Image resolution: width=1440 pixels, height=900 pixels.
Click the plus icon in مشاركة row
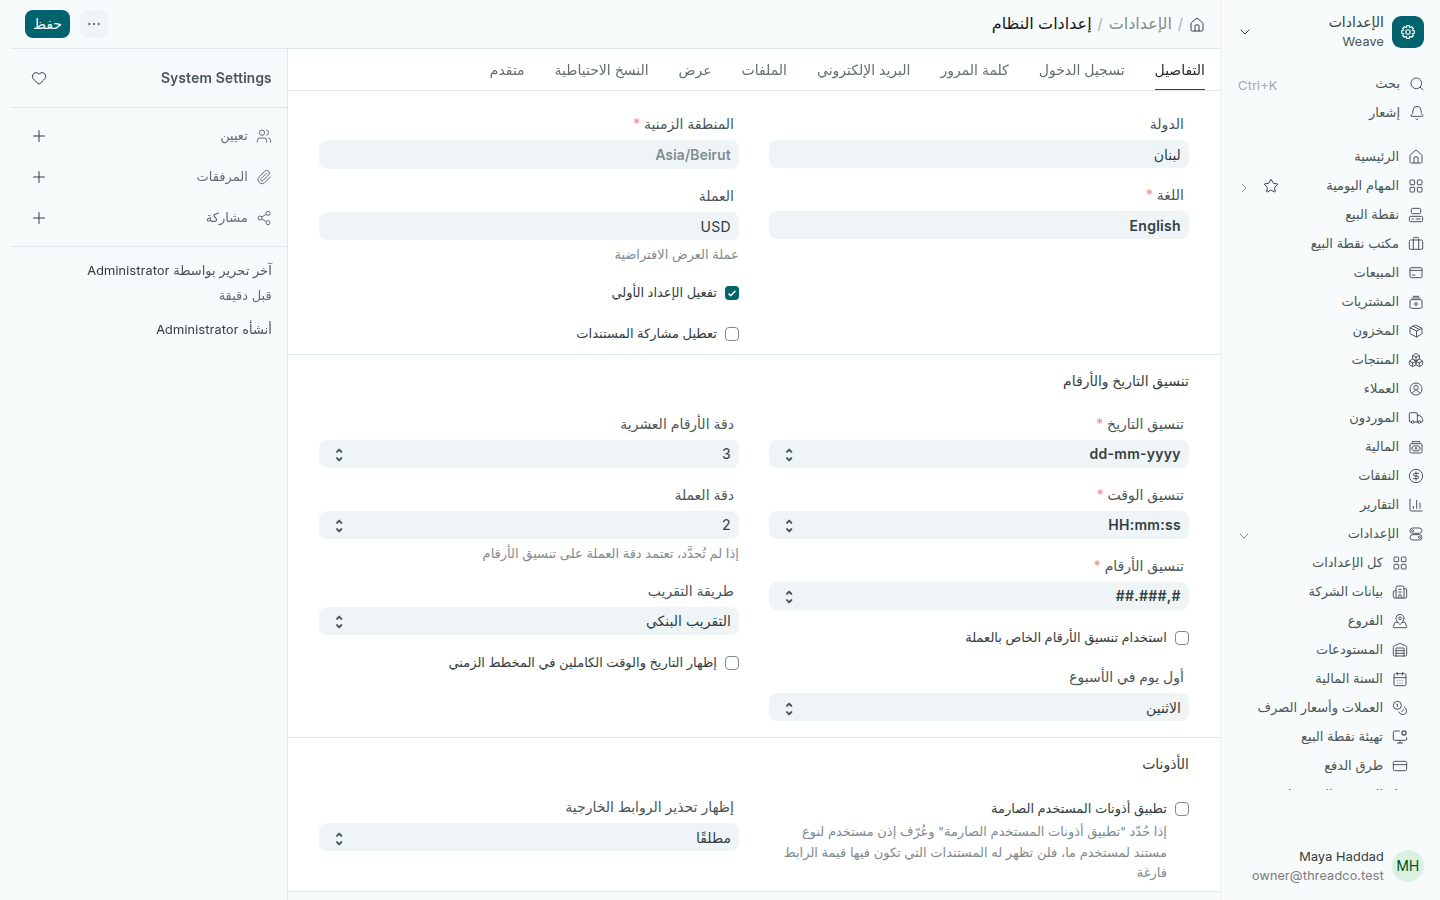39,218
